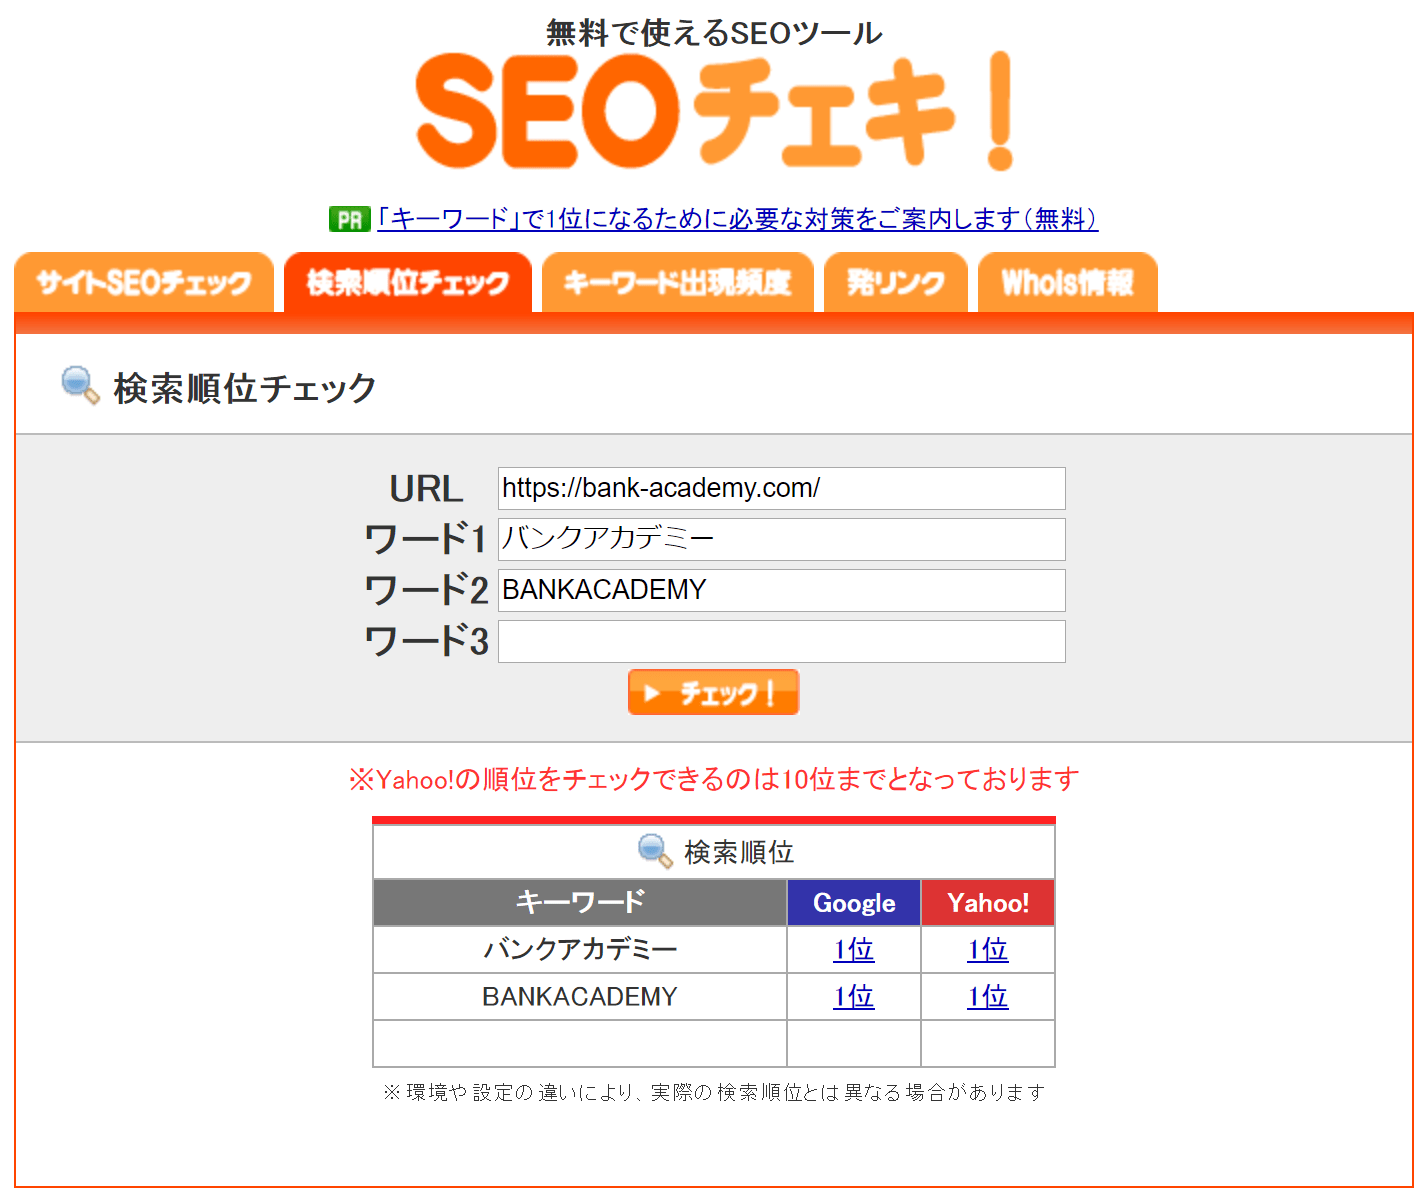The width and height of the screenshot is (1425, 1203).
Task: Click the ※環境や設定の違い disclaimer note
Action: click(x=714, y=1092)
